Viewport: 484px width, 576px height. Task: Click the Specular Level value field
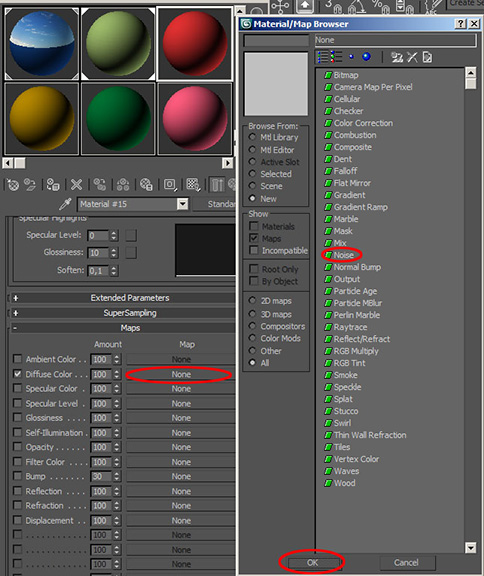pos(98,235)
